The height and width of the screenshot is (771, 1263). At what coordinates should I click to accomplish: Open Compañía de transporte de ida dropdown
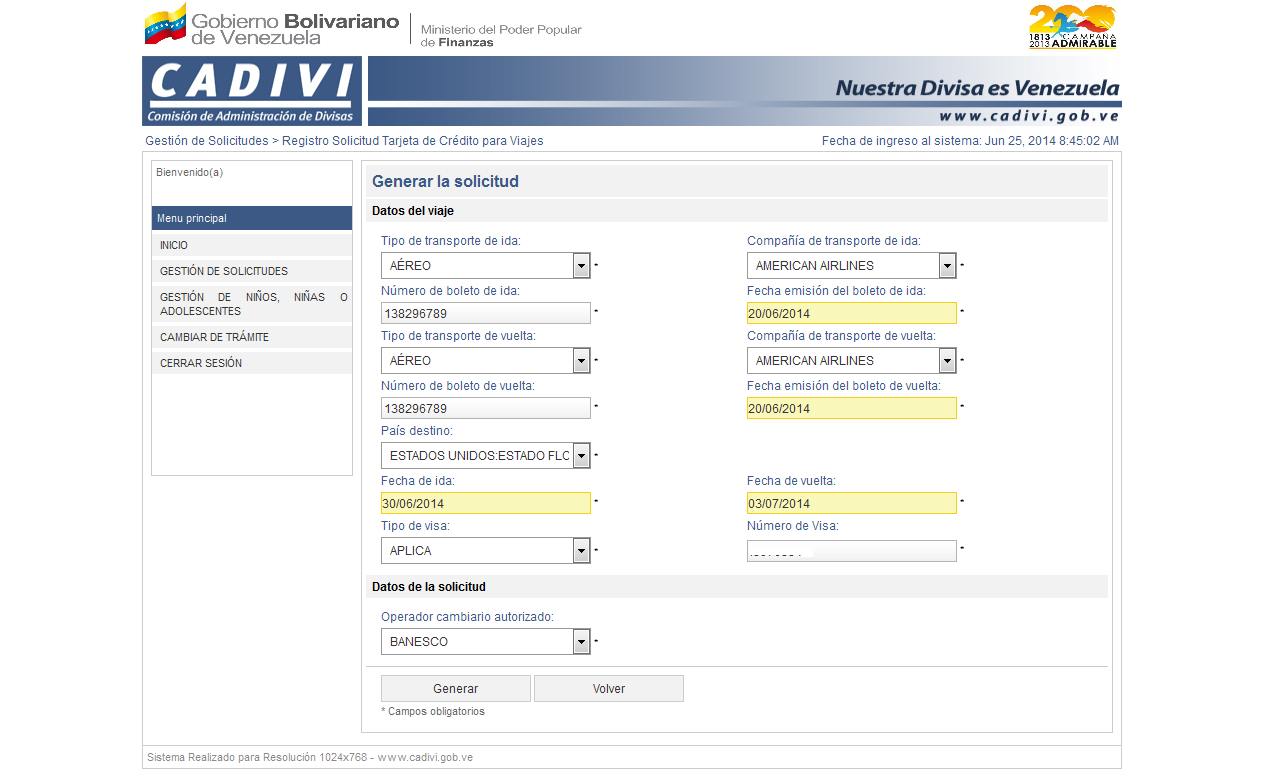pyautogui.click(x=852, y=265)
